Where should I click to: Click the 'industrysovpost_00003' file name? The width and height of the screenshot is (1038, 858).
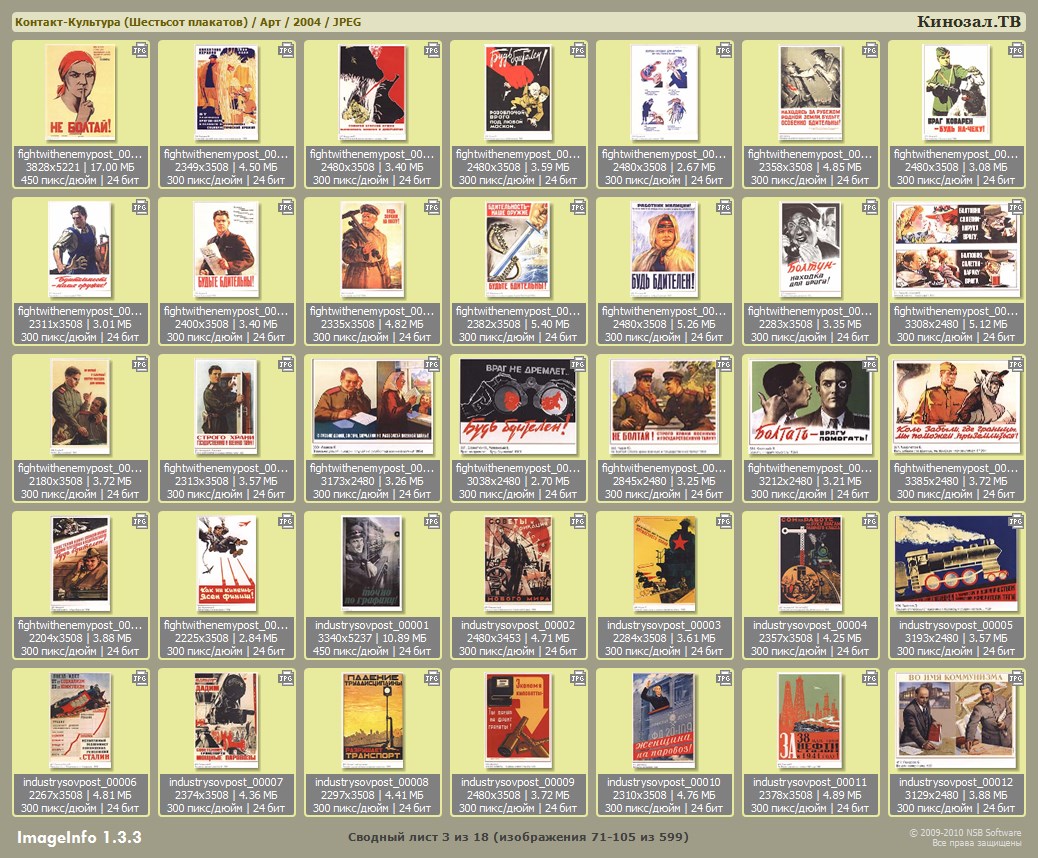click(x=664, y=625)
